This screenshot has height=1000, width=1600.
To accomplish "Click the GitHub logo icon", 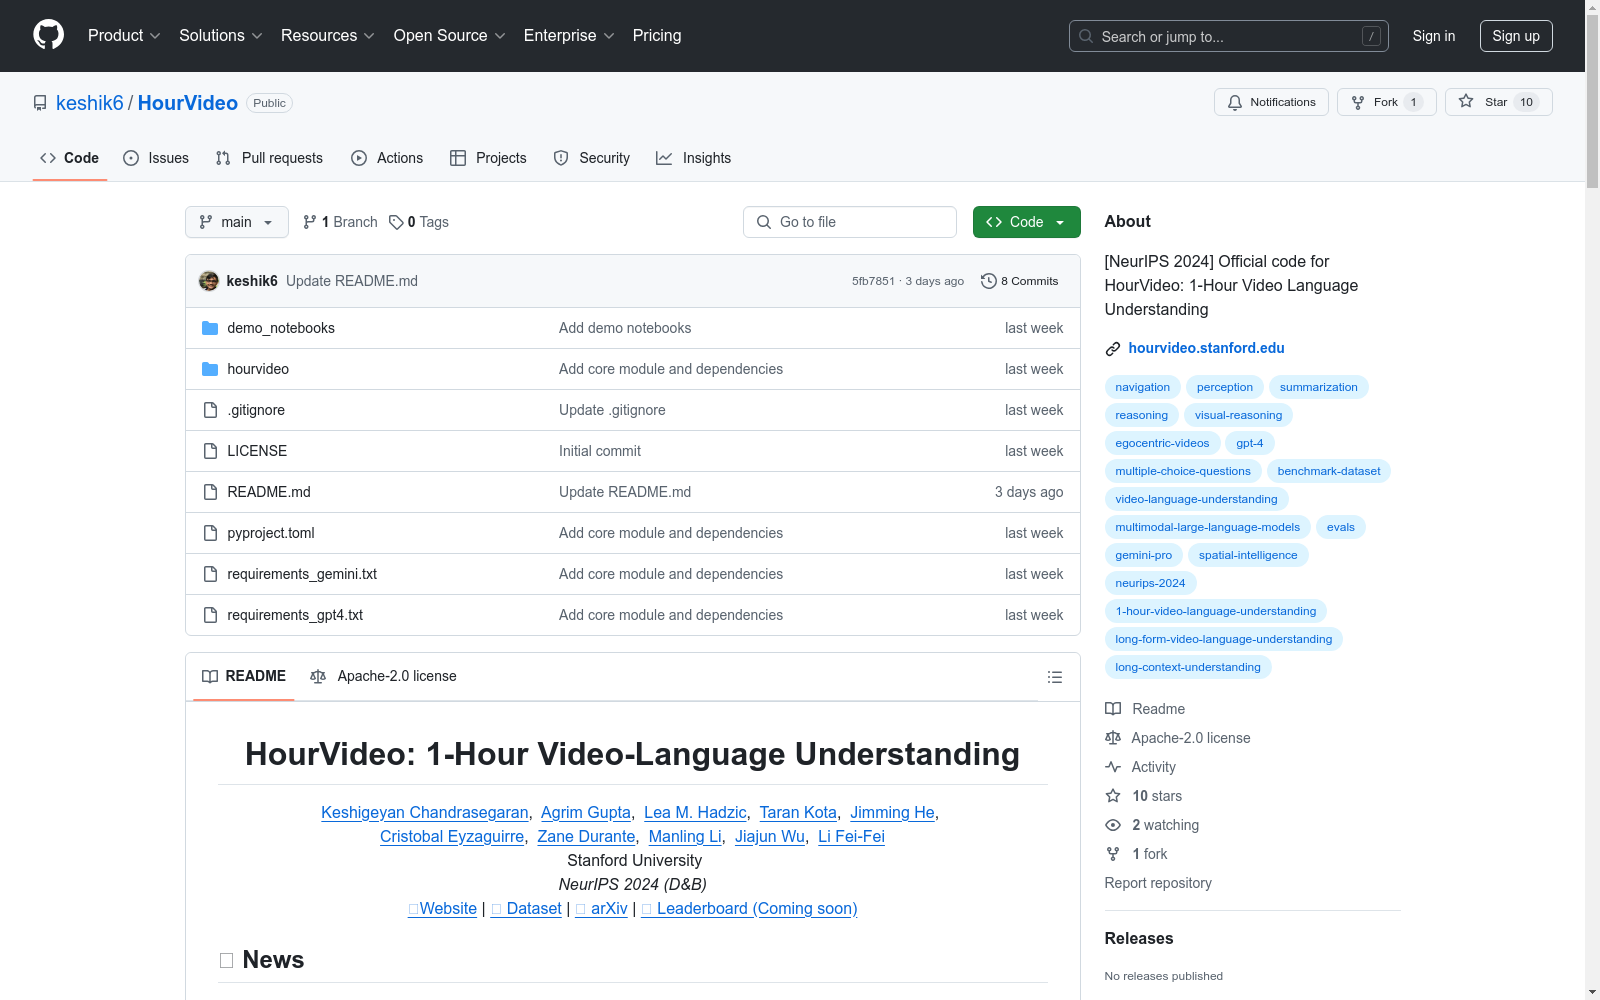I will point(48,35).
